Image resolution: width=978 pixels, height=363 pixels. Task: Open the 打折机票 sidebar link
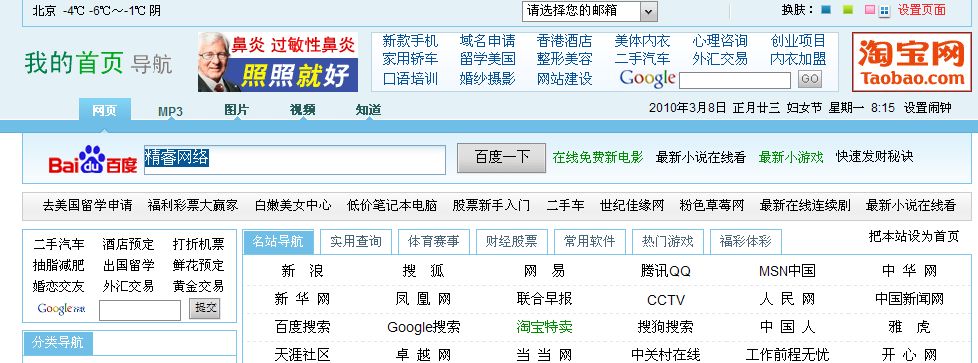tap(198, 244)
